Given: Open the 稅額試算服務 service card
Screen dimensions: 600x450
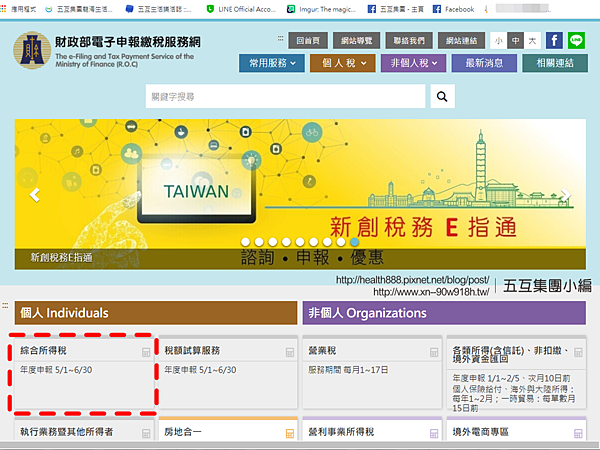Looking at the screenshot, I should tap(228, 373).
